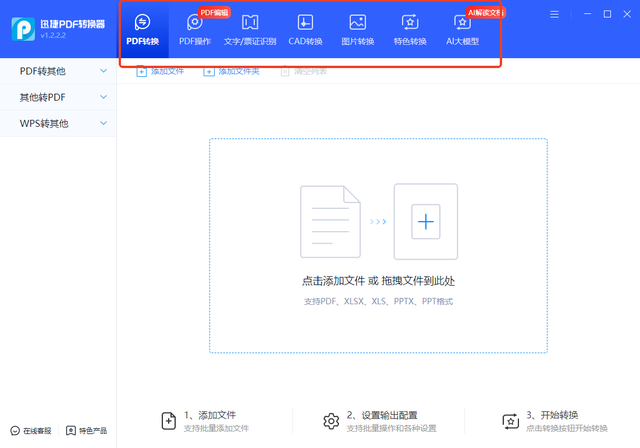Click the step 3 convert icon

[510, 421]
